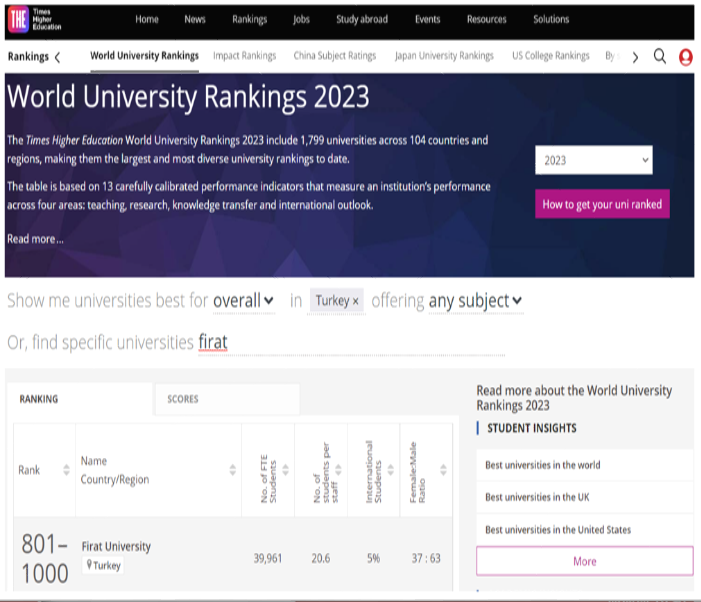Click the 37 : 63 ratio value
The width and height of the screenshot is (701, 602).
point(426,558)
